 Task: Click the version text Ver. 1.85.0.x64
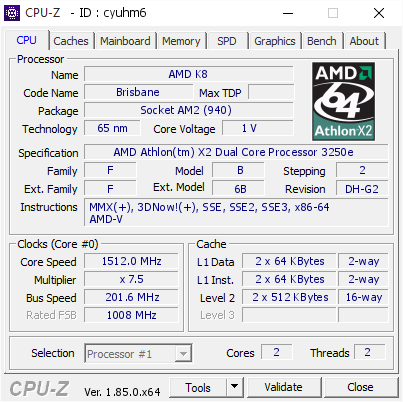point(122,392)
